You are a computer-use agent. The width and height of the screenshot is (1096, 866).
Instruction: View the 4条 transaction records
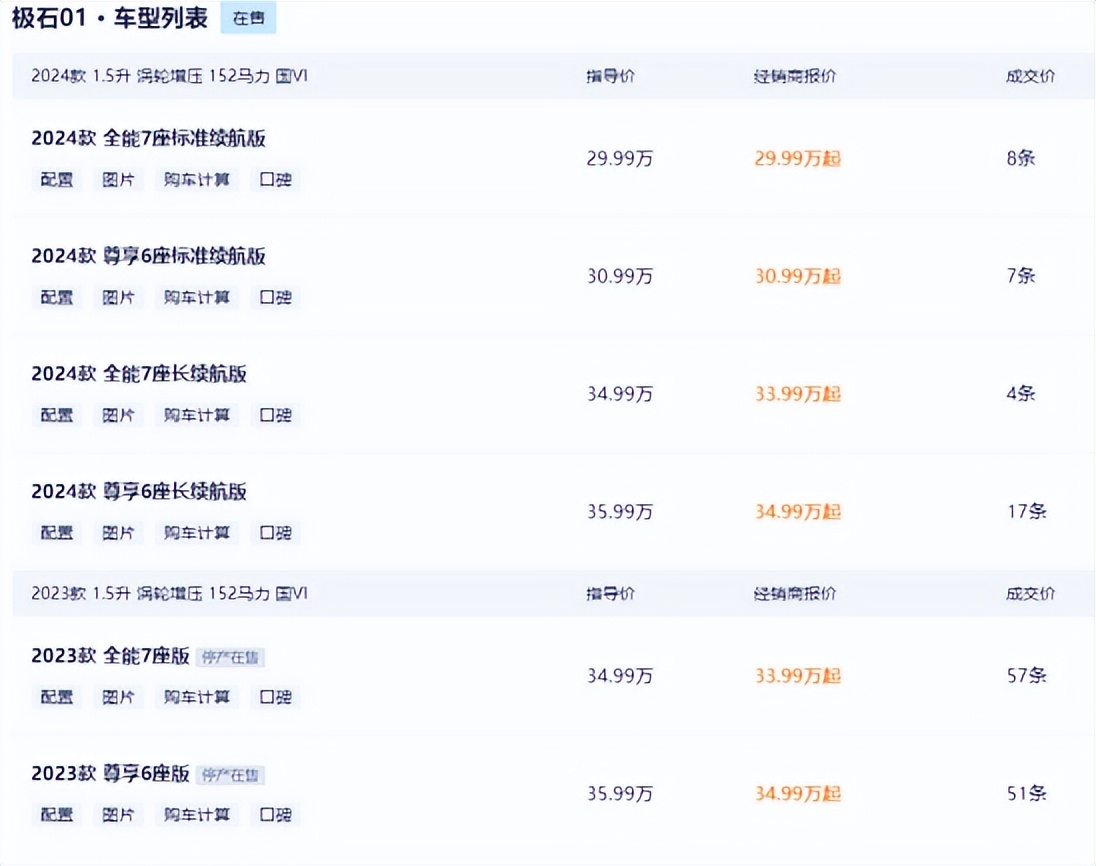[1021, 394]
